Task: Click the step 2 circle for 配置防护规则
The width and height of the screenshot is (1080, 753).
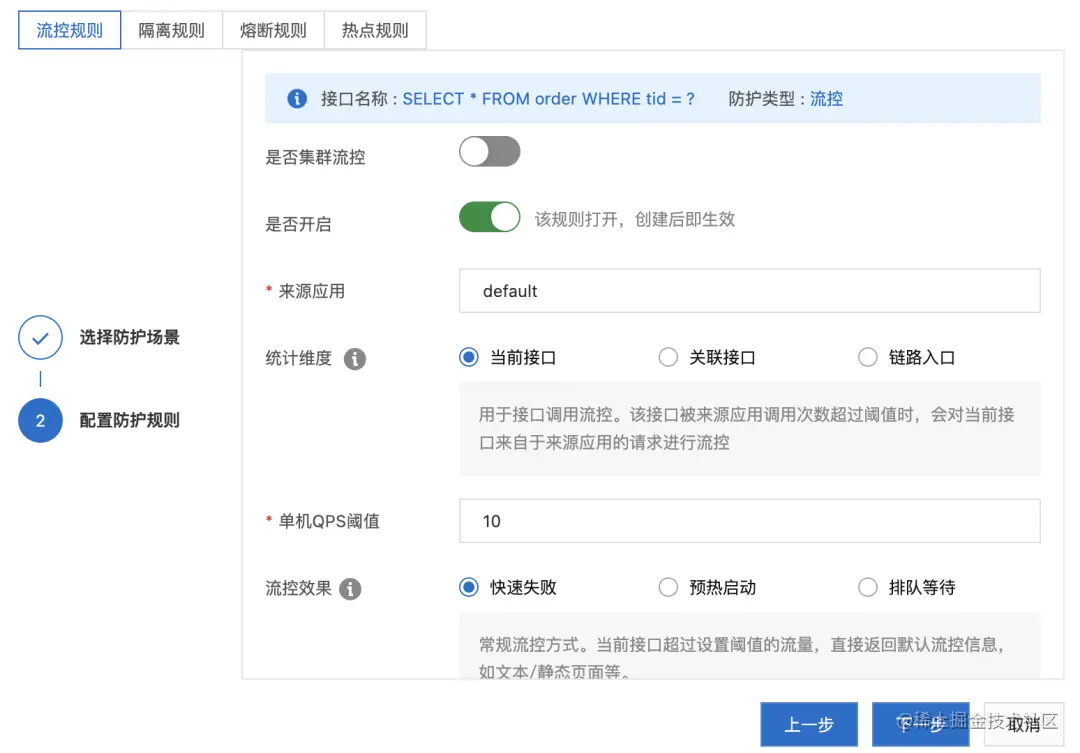Action: tap(41, 420)
